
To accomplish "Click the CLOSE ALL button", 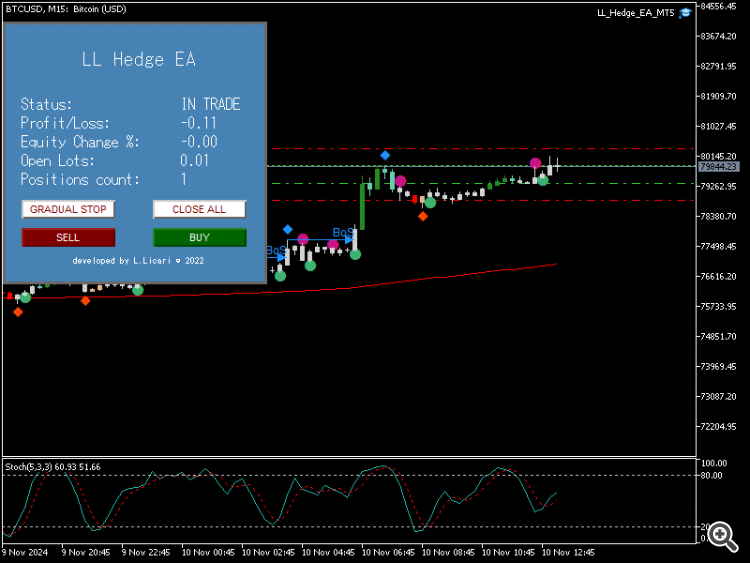I will tap(199, 209).
